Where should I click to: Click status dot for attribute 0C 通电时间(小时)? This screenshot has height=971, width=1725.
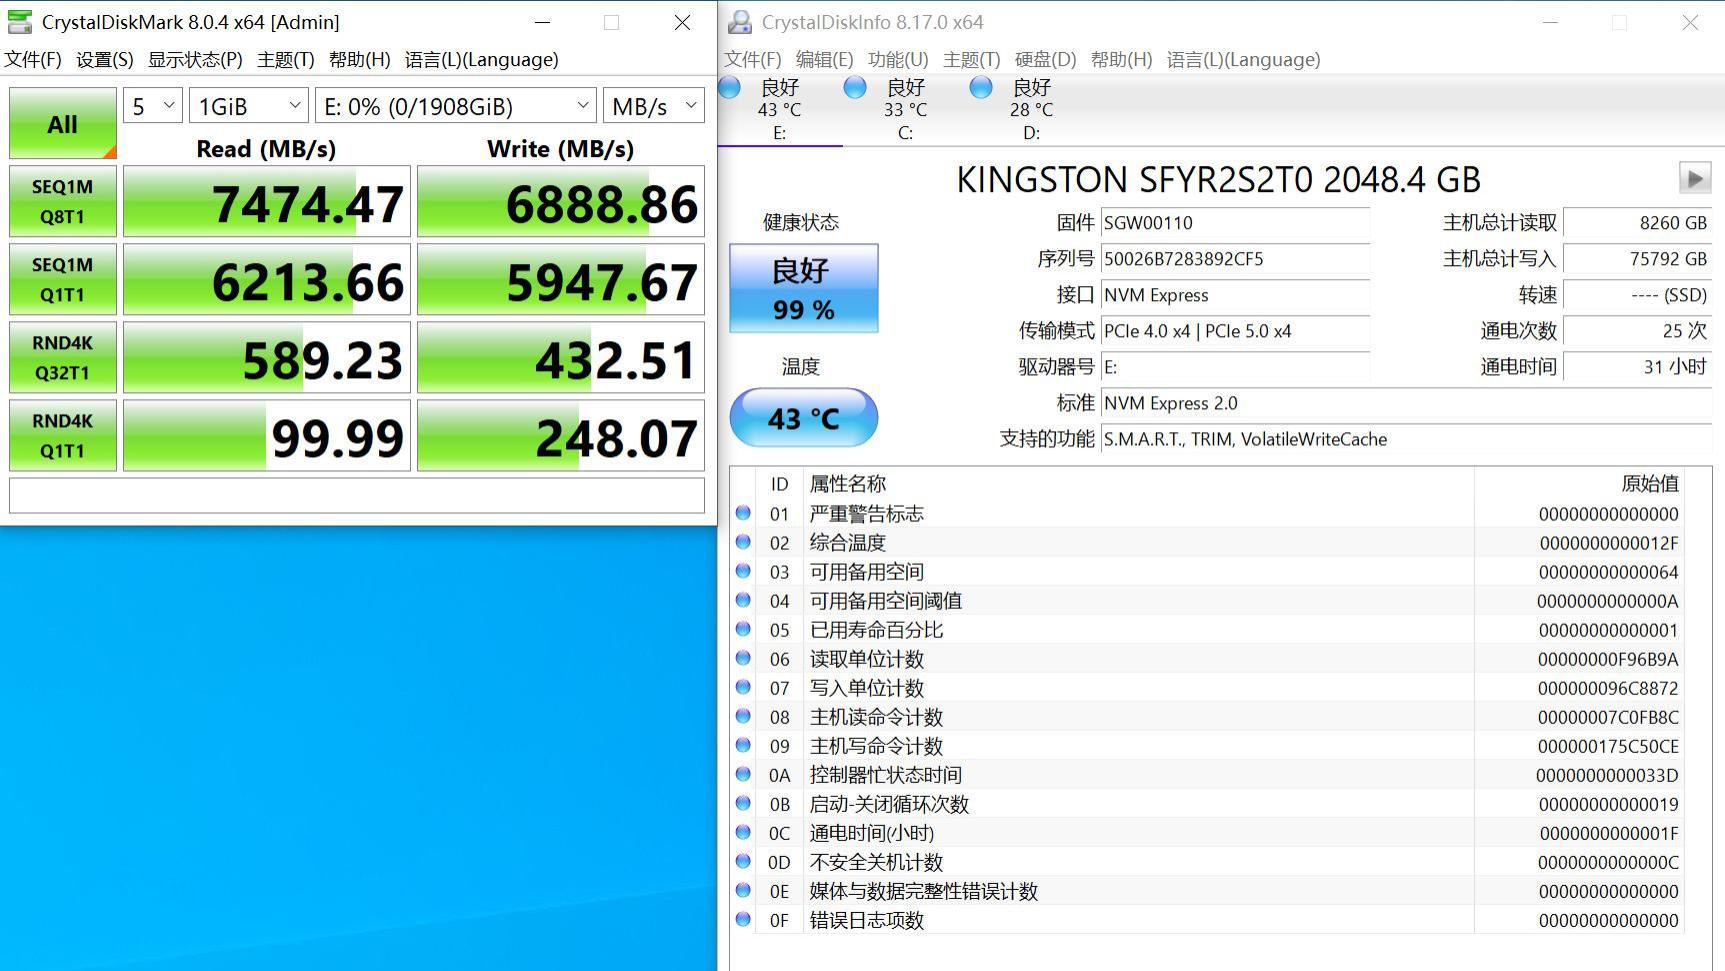click(743, 832)
